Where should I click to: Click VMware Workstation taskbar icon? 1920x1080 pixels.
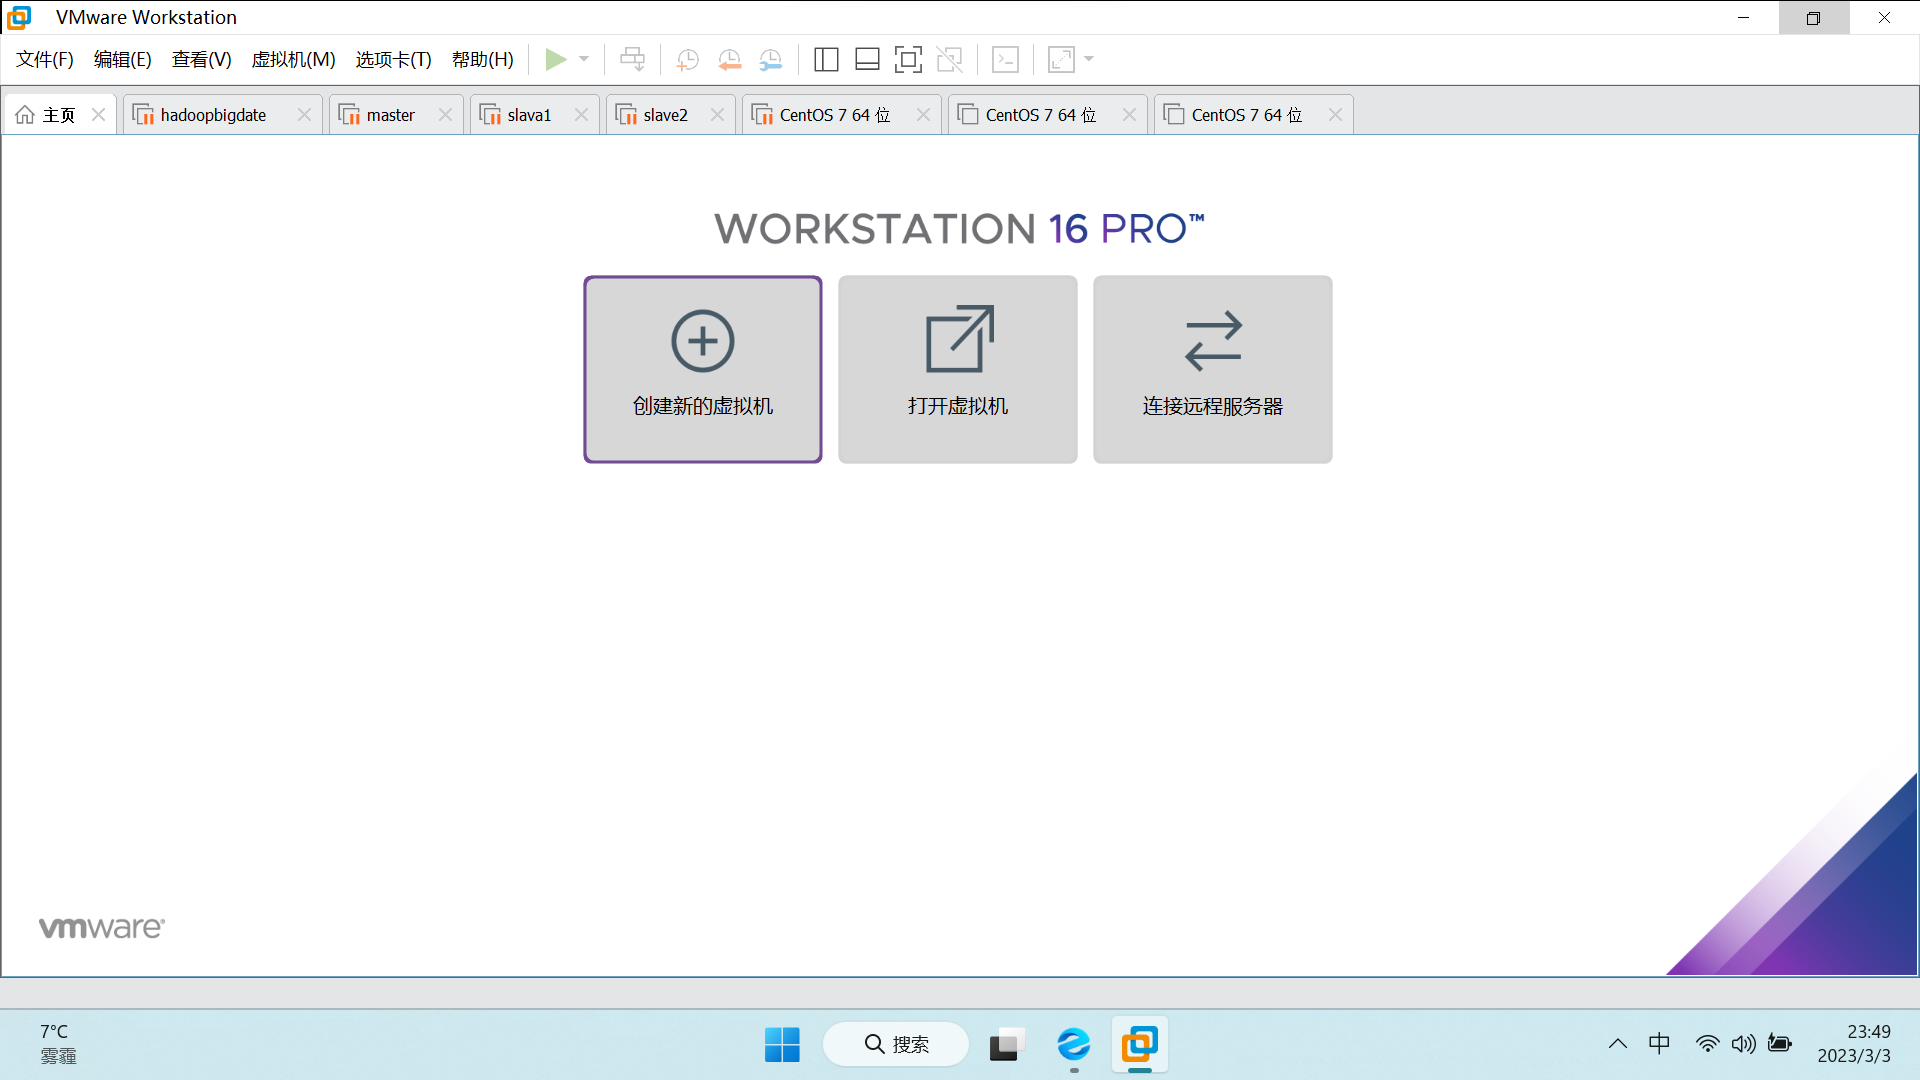[1140, 1045]
